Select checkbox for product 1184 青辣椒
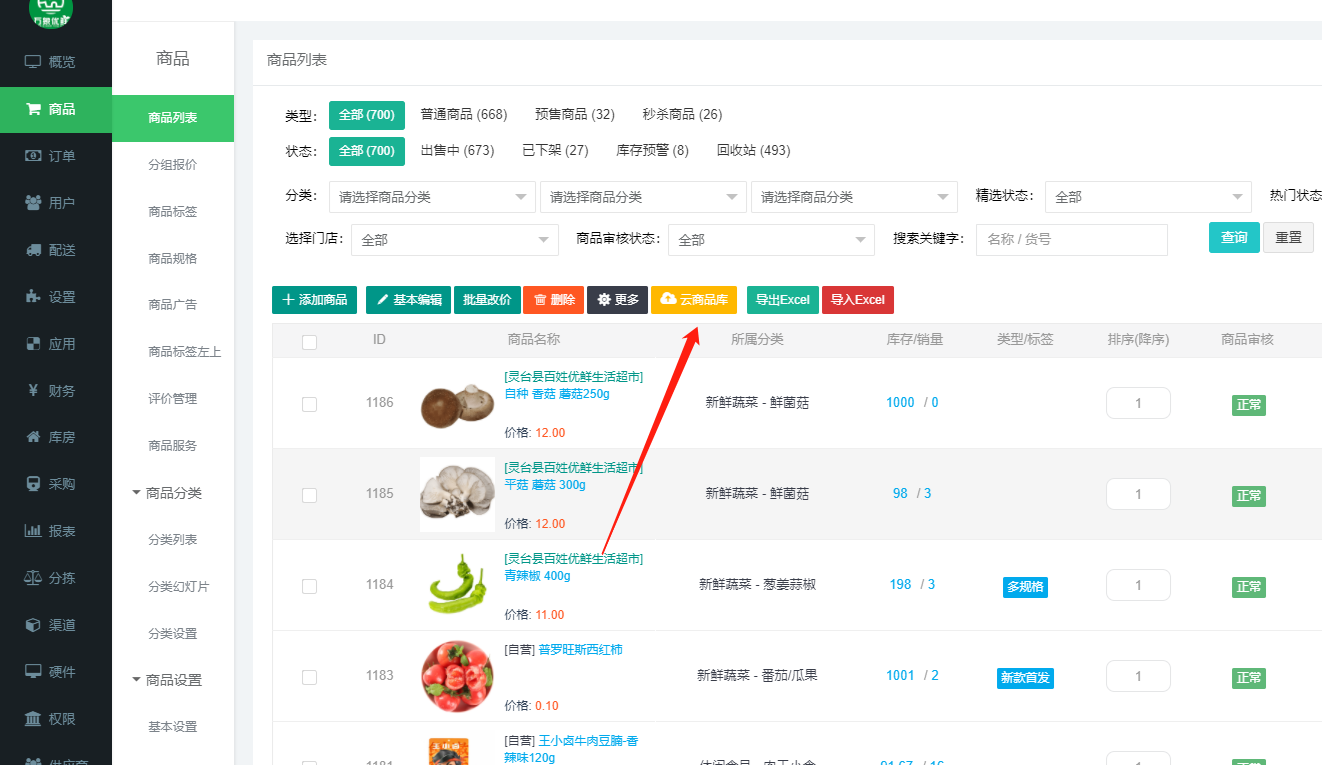 [x=309, y=586]
